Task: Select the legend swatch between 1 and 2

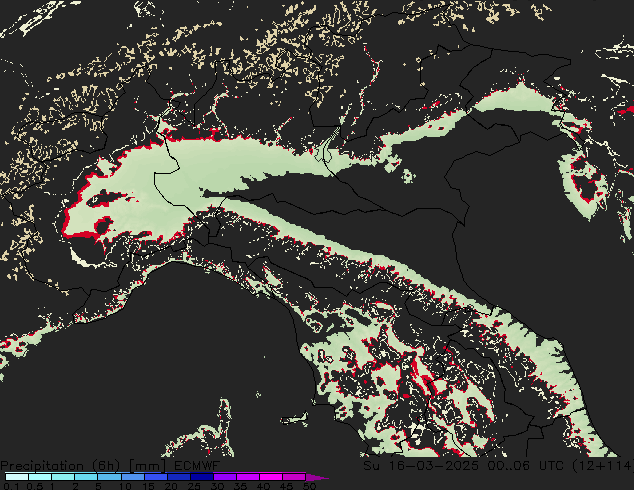Action: 64,477
